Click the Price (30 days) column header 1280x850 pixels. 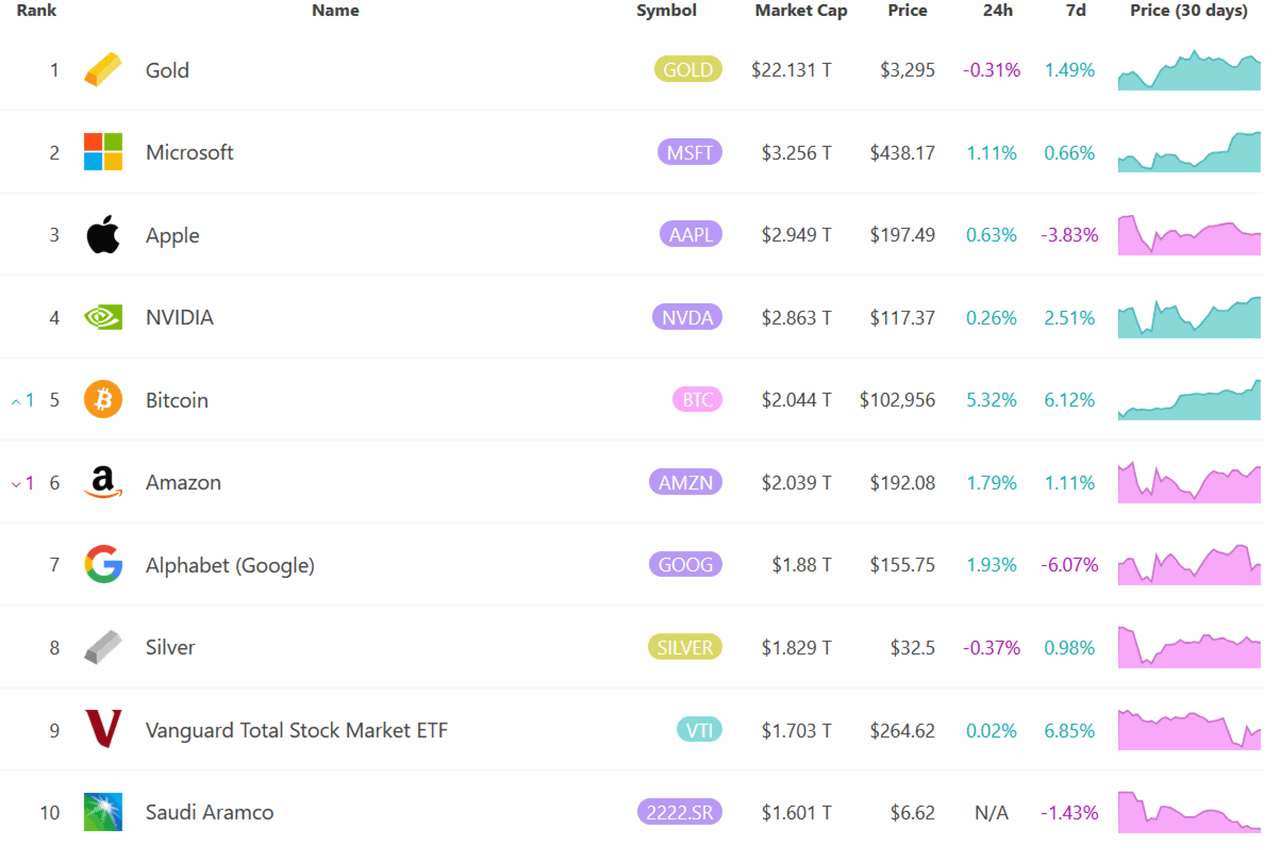pos(1189,11)
